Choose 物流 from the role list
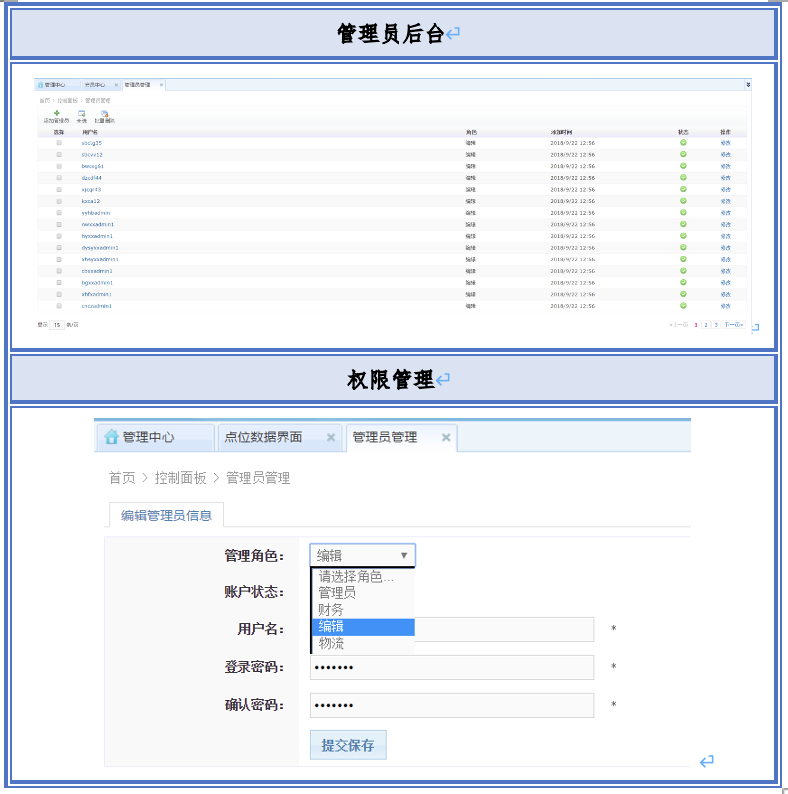Image resolution: width=788 pixels, height=794 pixels. pyautogui.click(x=331, y=644)
